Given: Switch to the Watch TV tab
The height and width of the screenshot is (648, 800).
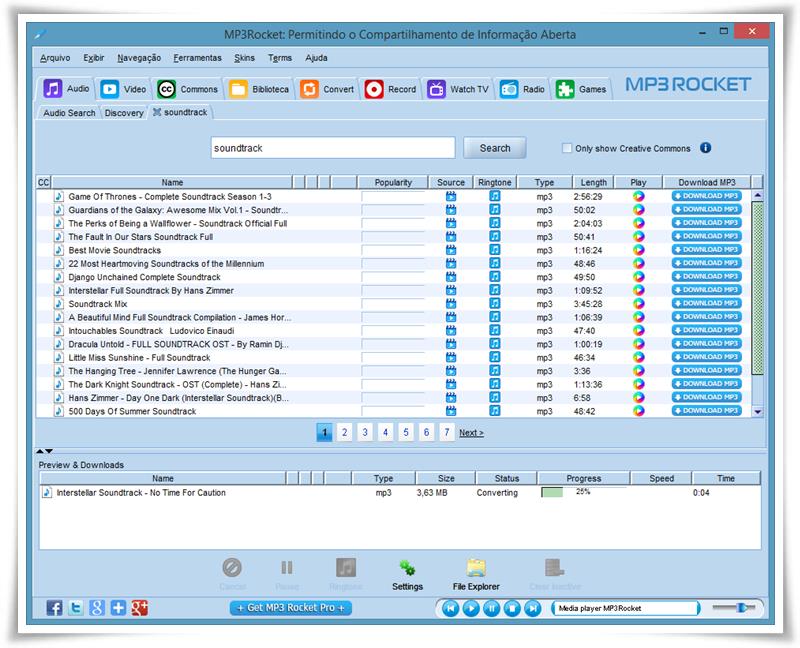Looking at the screenshot, I should pyautogui.click(x=458, y=89).
